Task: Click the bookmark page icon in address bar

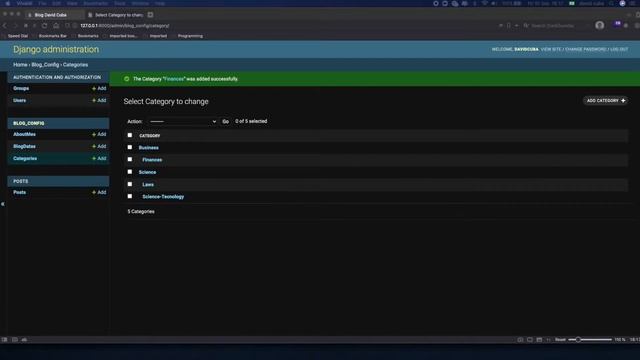Action: point(509,26)
